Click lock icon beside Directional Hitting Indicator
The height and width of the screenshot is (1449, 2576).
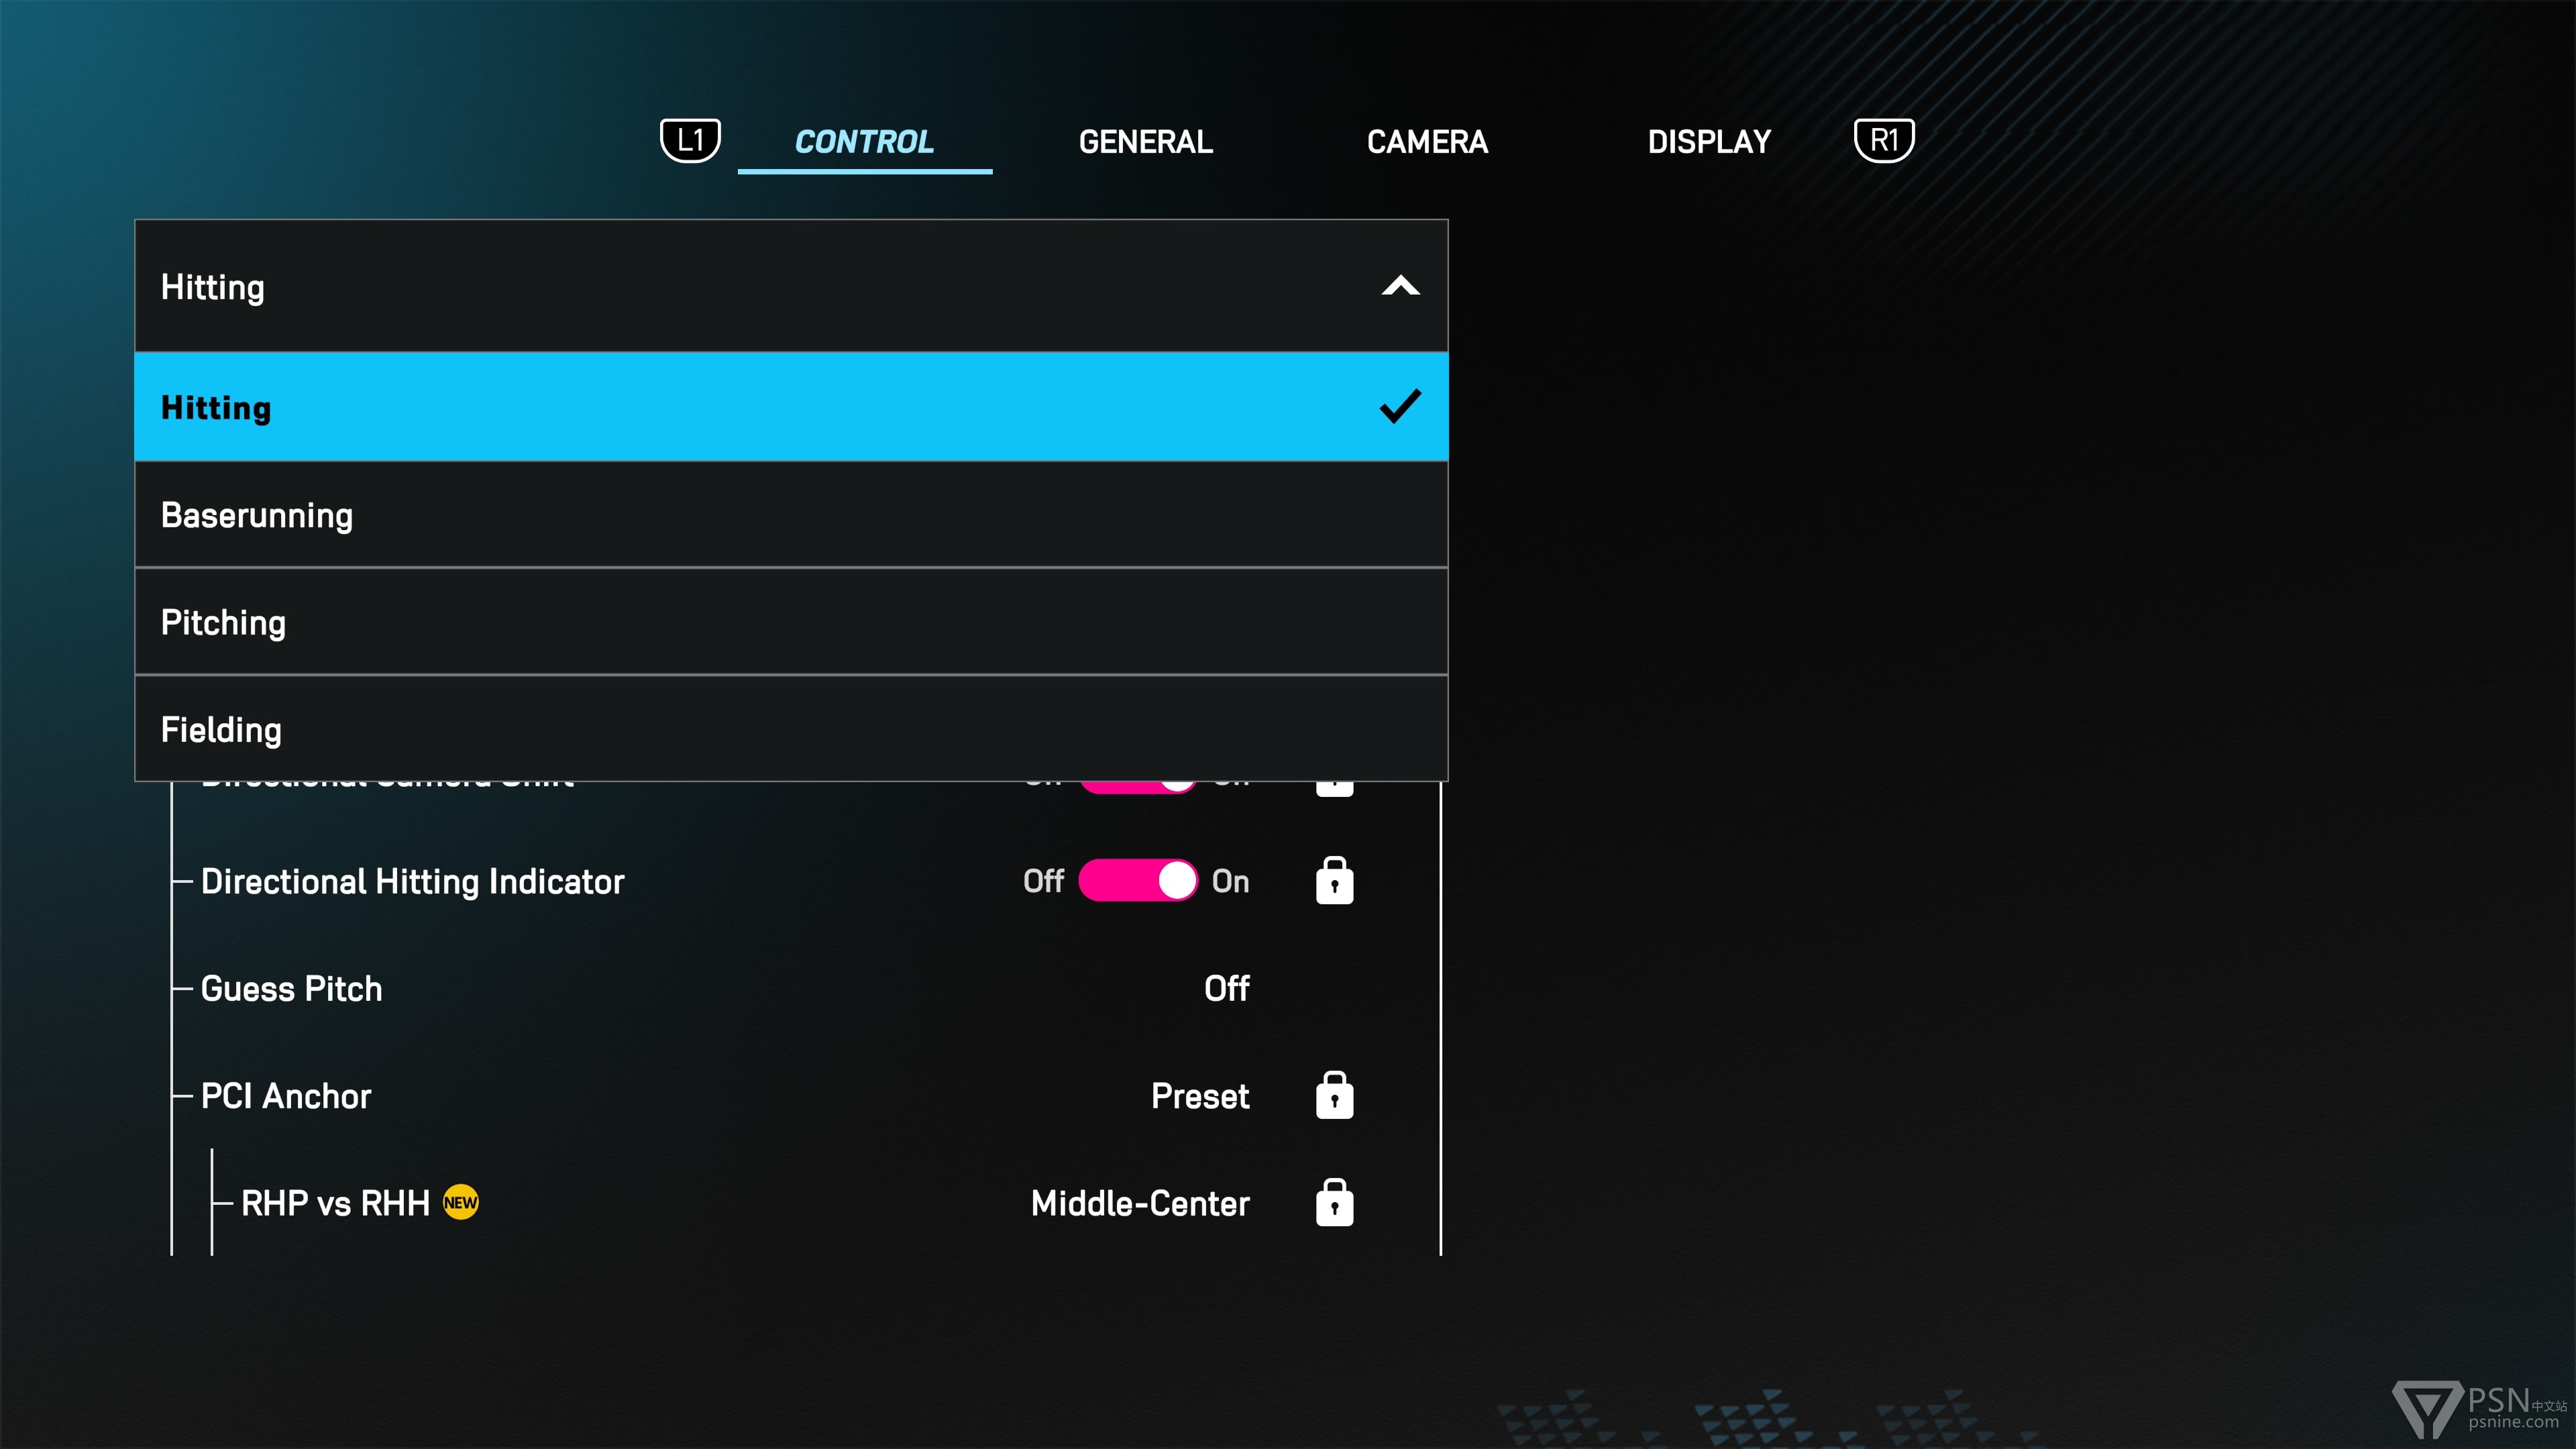pos(1334,881)
